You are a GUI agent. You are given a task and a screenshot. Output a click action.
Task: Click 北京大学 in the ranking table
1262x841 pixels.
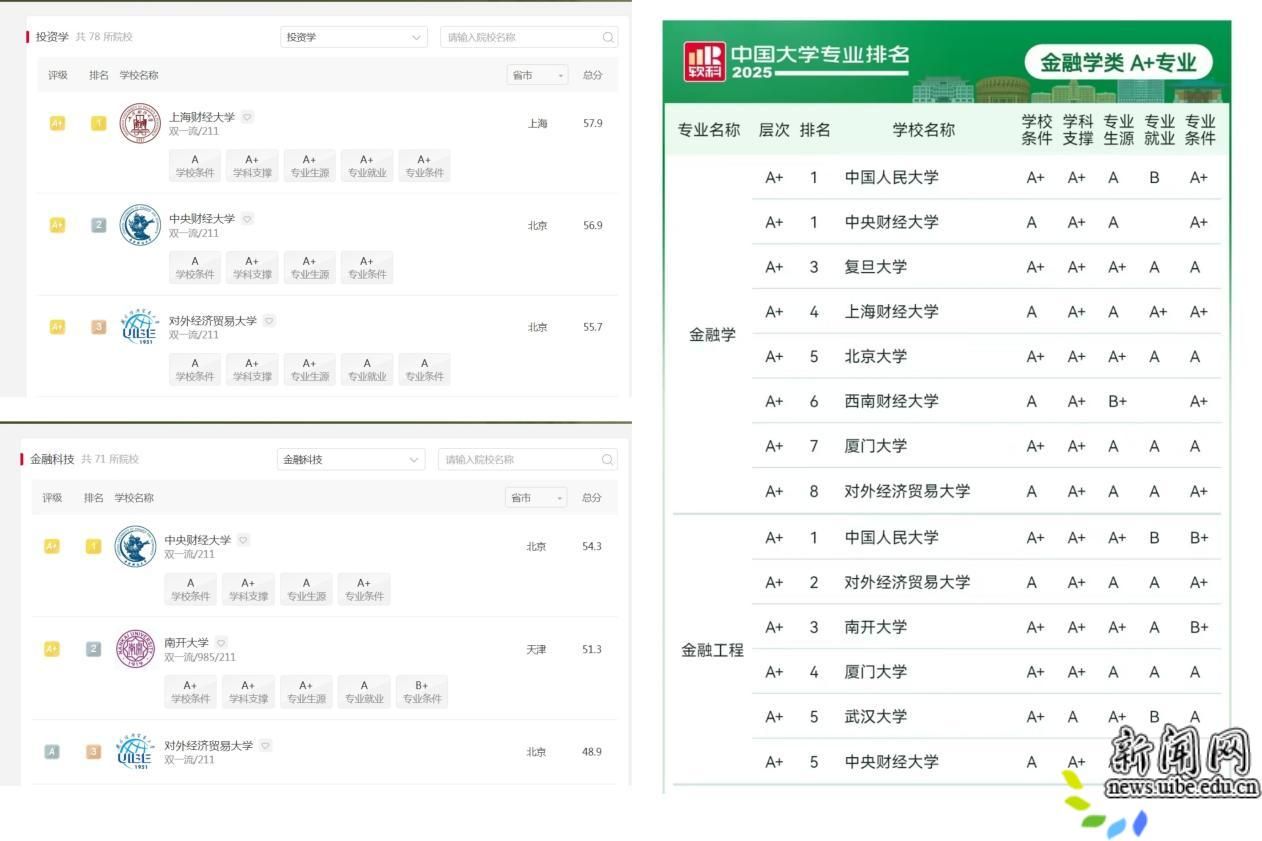click(876, 356)
